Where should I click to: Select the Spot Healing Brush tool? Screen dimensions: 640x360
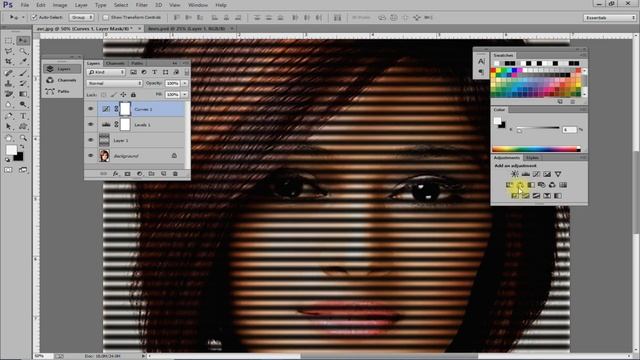click(x=9, y=73)
